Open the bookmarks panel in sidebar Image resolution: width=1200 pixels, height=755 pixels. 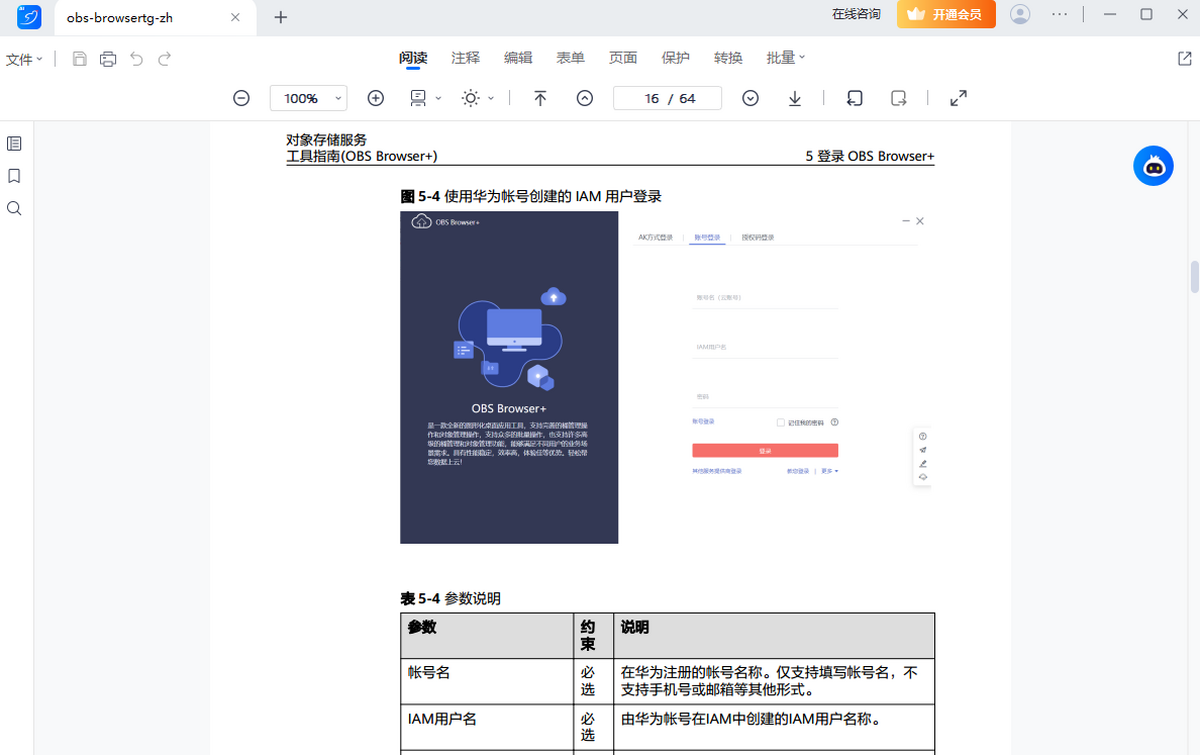tap(14, 176)
